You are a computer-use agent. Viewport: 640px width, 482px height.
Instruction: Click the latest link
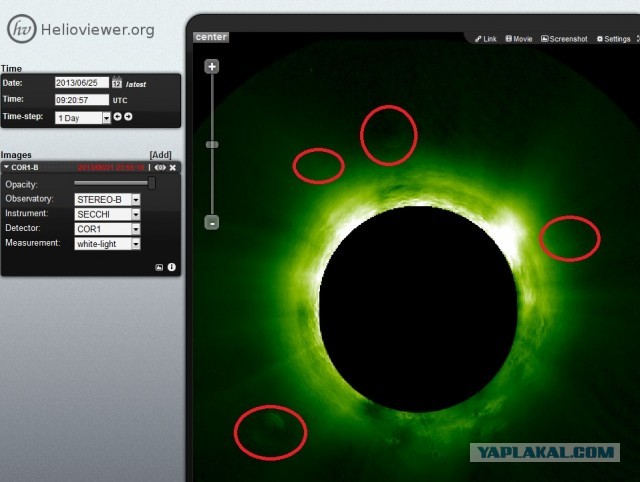pyautogui.click(x=136, y=84)
